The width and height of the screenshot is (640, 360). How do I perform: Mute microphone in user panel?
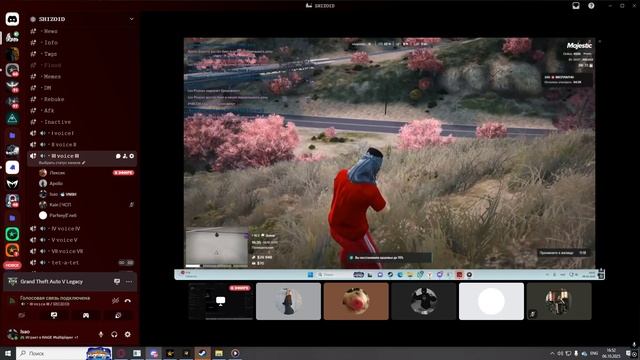click(x=101, y=334)
